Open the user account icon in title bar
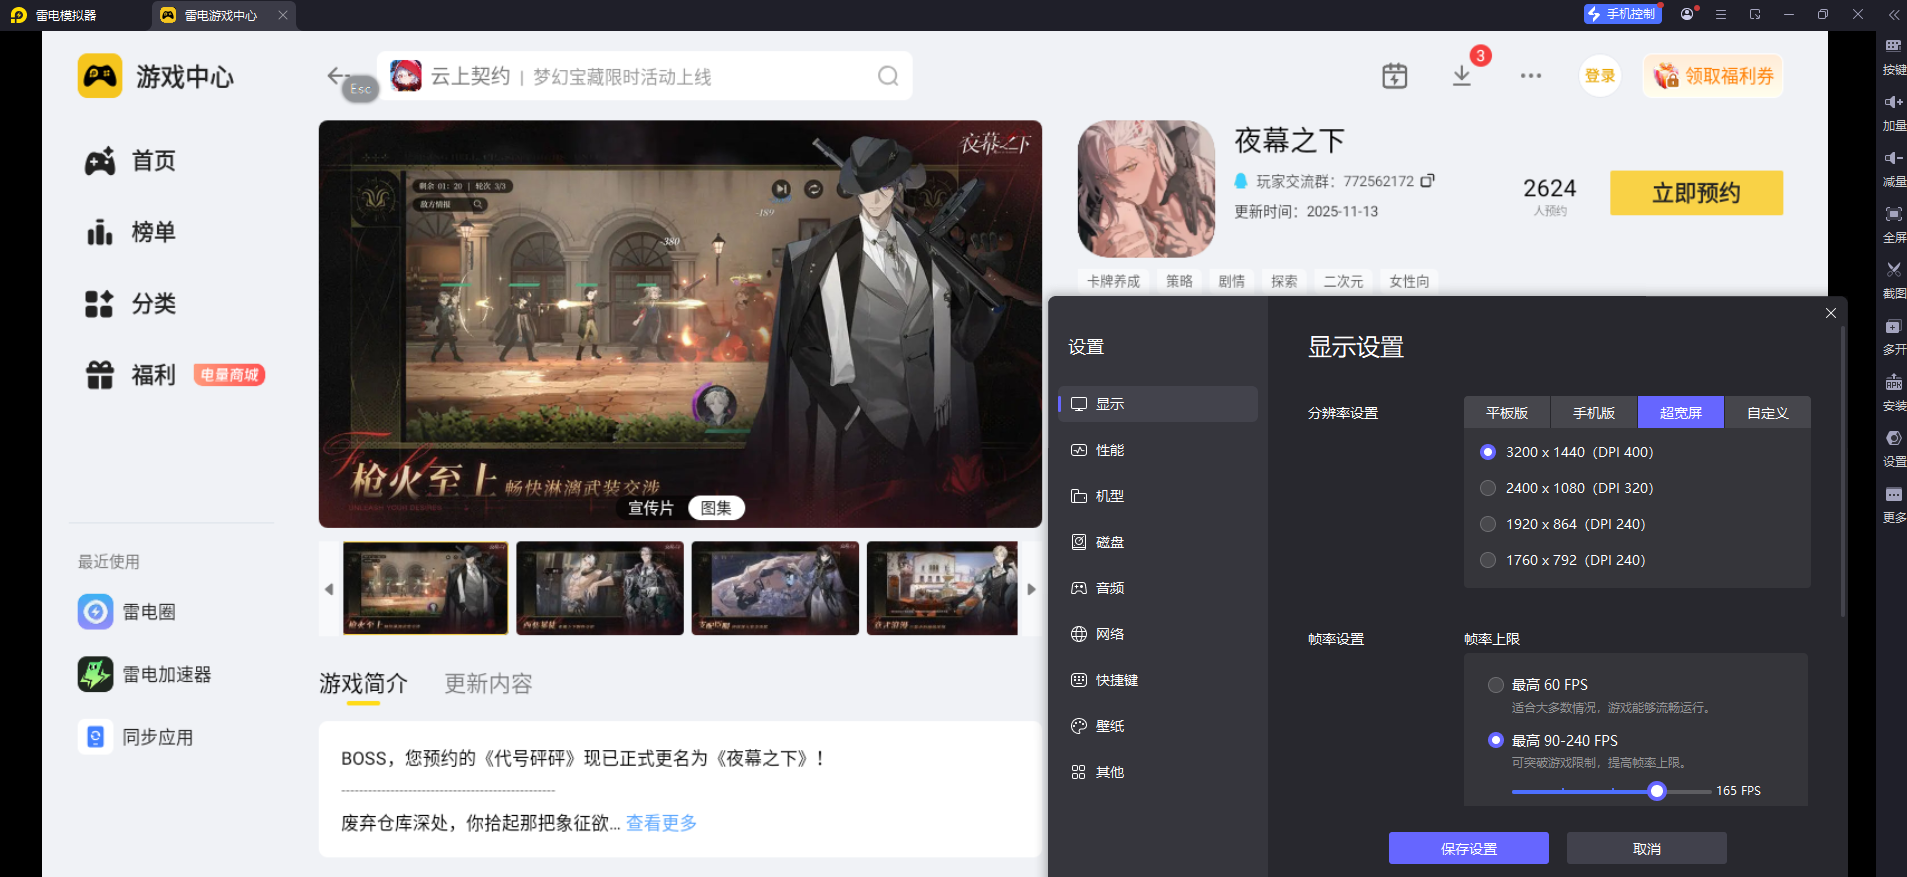The image size is (1907, 877). [1688, 14]
